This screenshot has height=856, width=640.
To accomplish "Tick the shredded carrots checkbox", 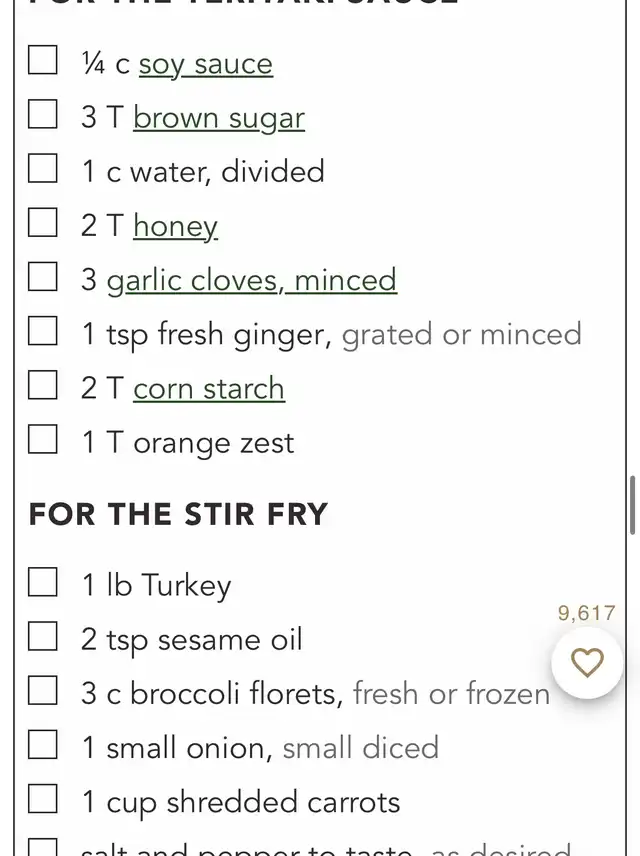I will pyautogui.click(x=43, y=799).
